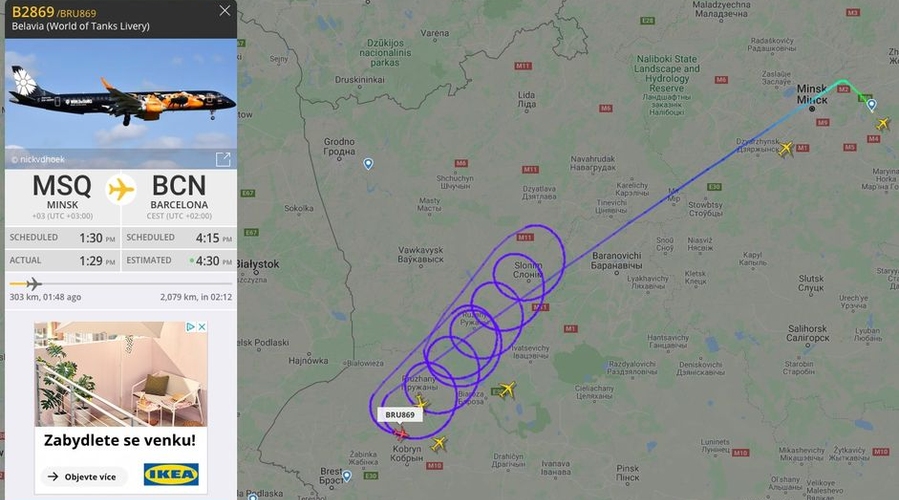899x500 pixels.
Task: Open the AdChoices info icon
Action: click(x=191, y=327)
